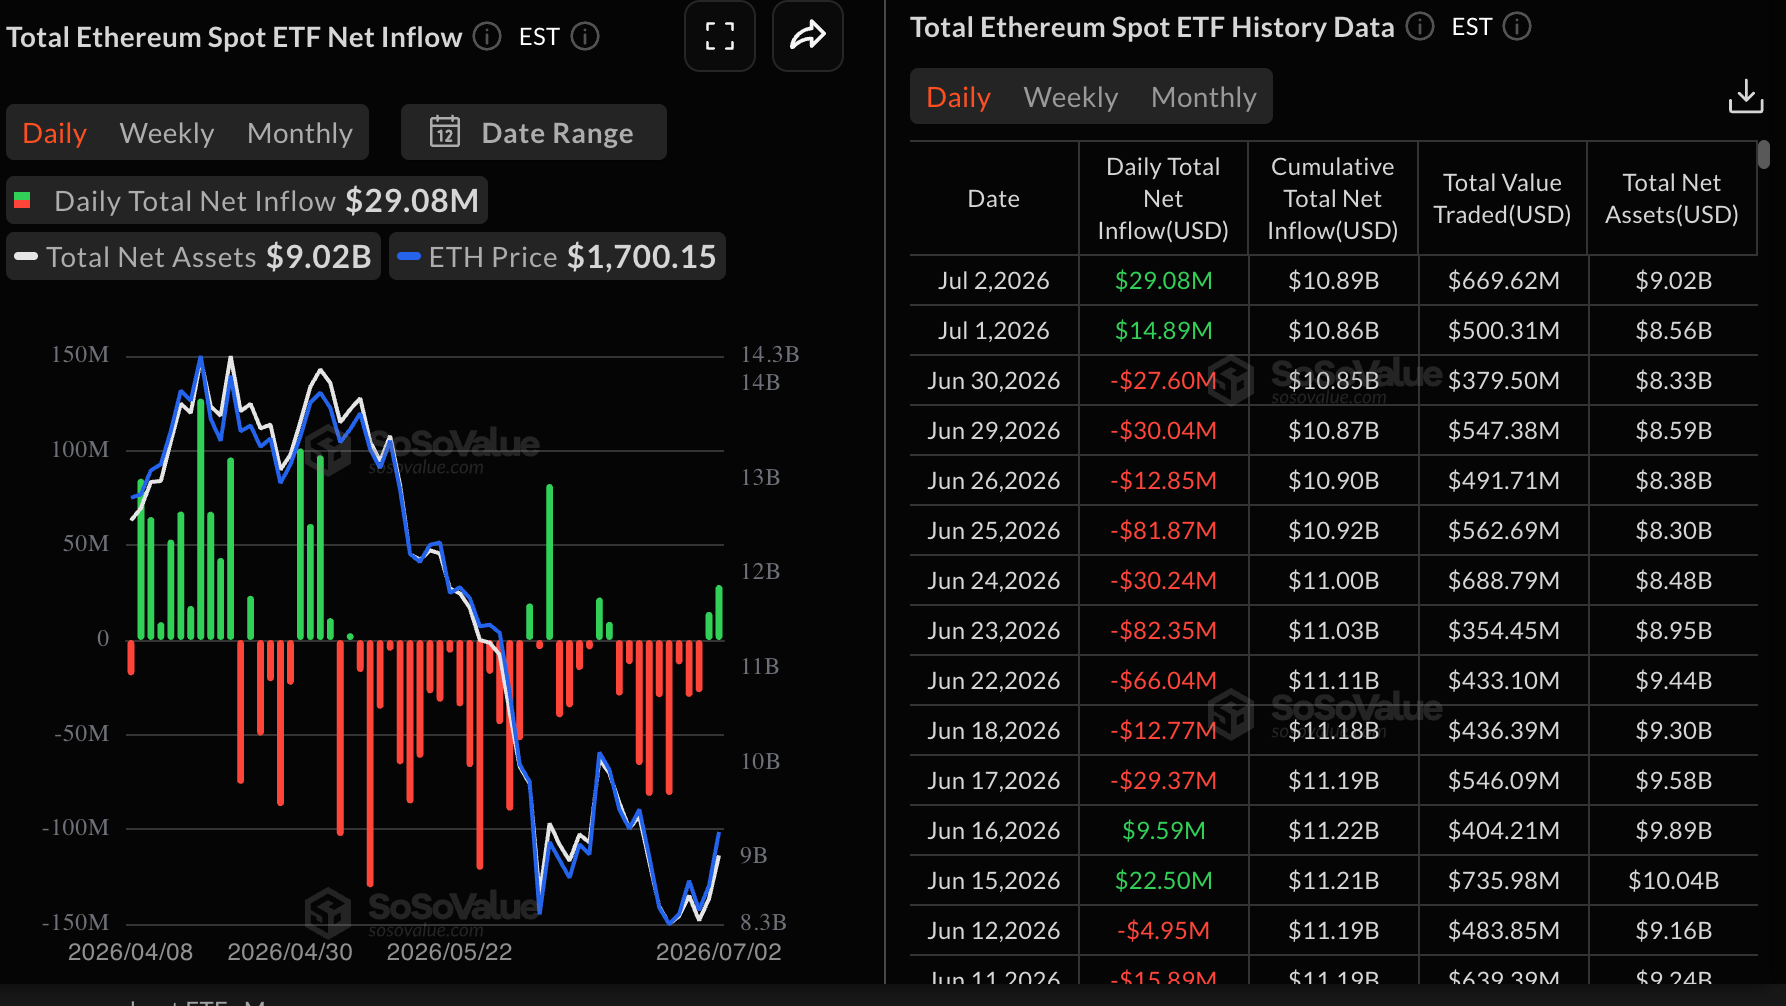Select the -$81.87M inflow cell
This screenshot has height=1006, width=1786.
point(1163,531)
